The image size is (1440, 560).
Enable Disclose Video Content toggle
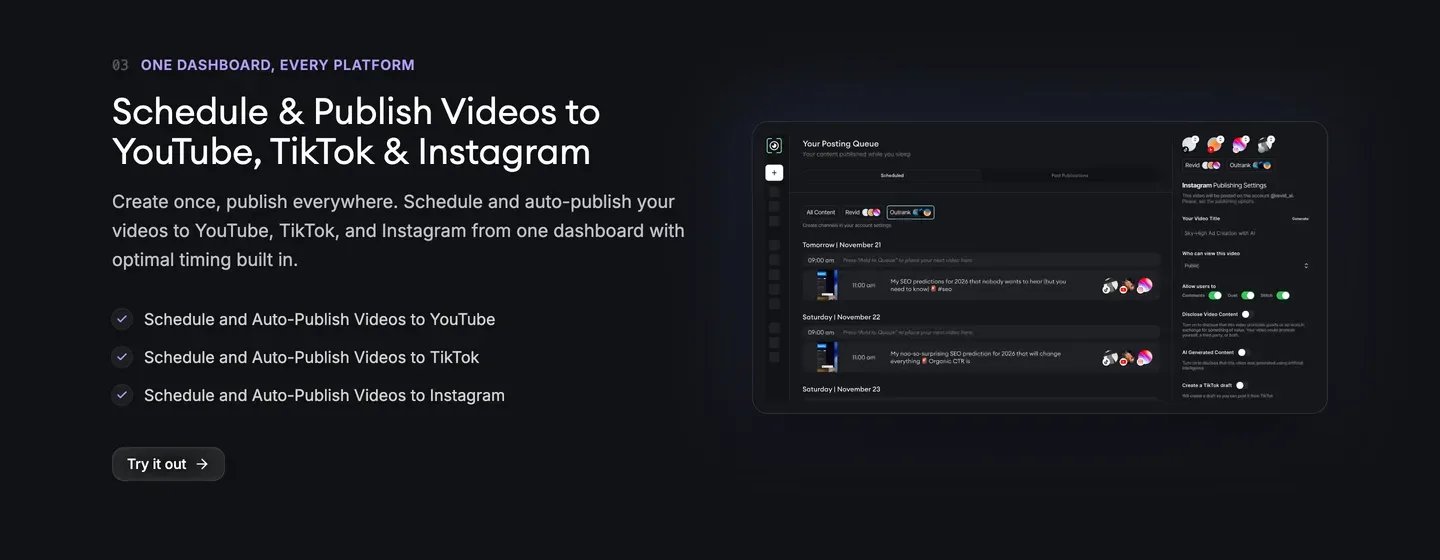pyautogui.click(x=1246, y=314)
